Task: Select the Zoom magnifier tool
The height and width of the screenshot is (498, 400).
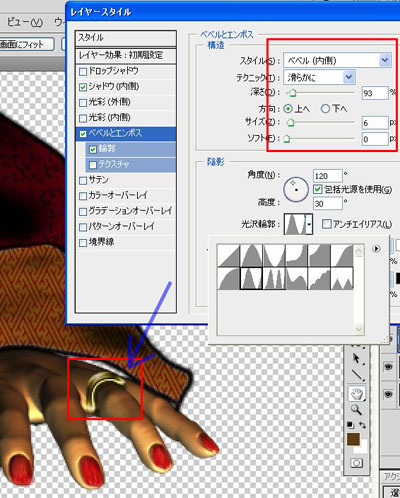Action: click(356, 409)
